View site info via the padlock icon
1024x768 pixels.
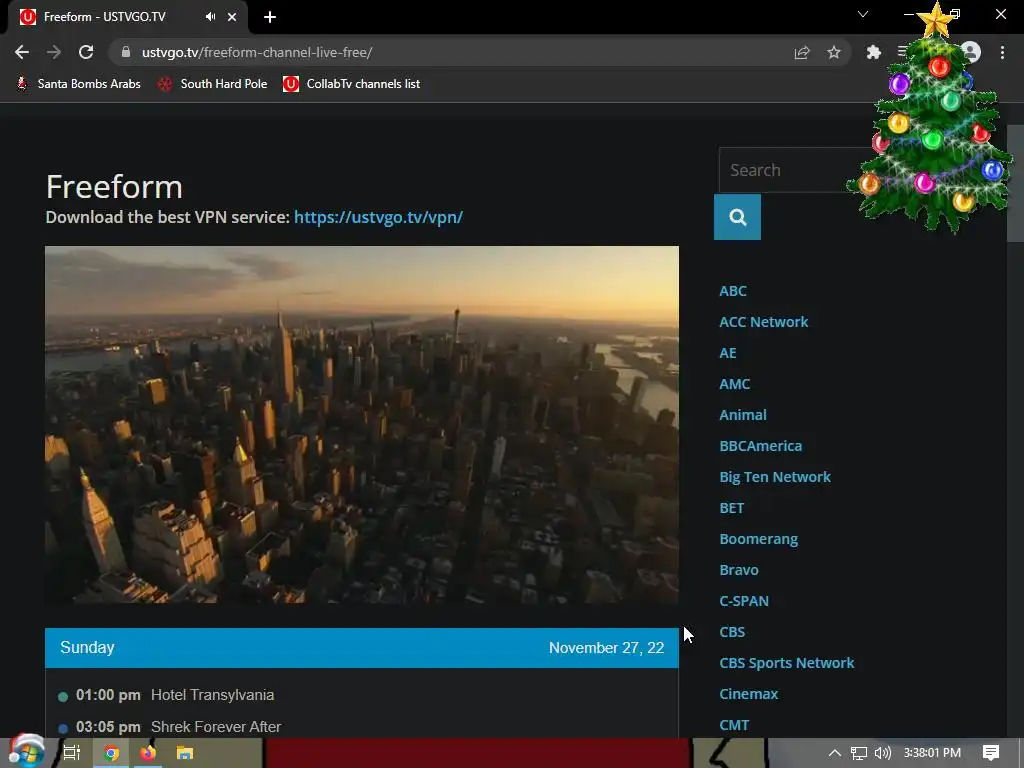coord(126,52)
